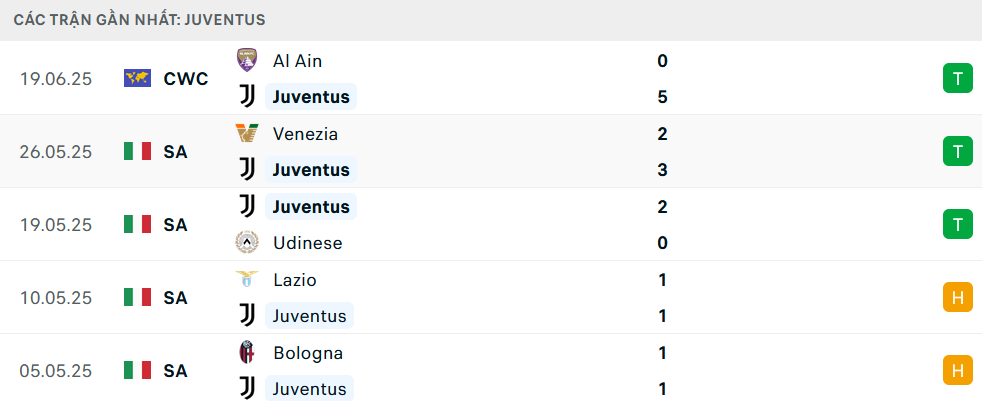The height and width of the screenshot is (402, 982).
Task: Click the Bologna club crest
Action: (x=246, y=353)
